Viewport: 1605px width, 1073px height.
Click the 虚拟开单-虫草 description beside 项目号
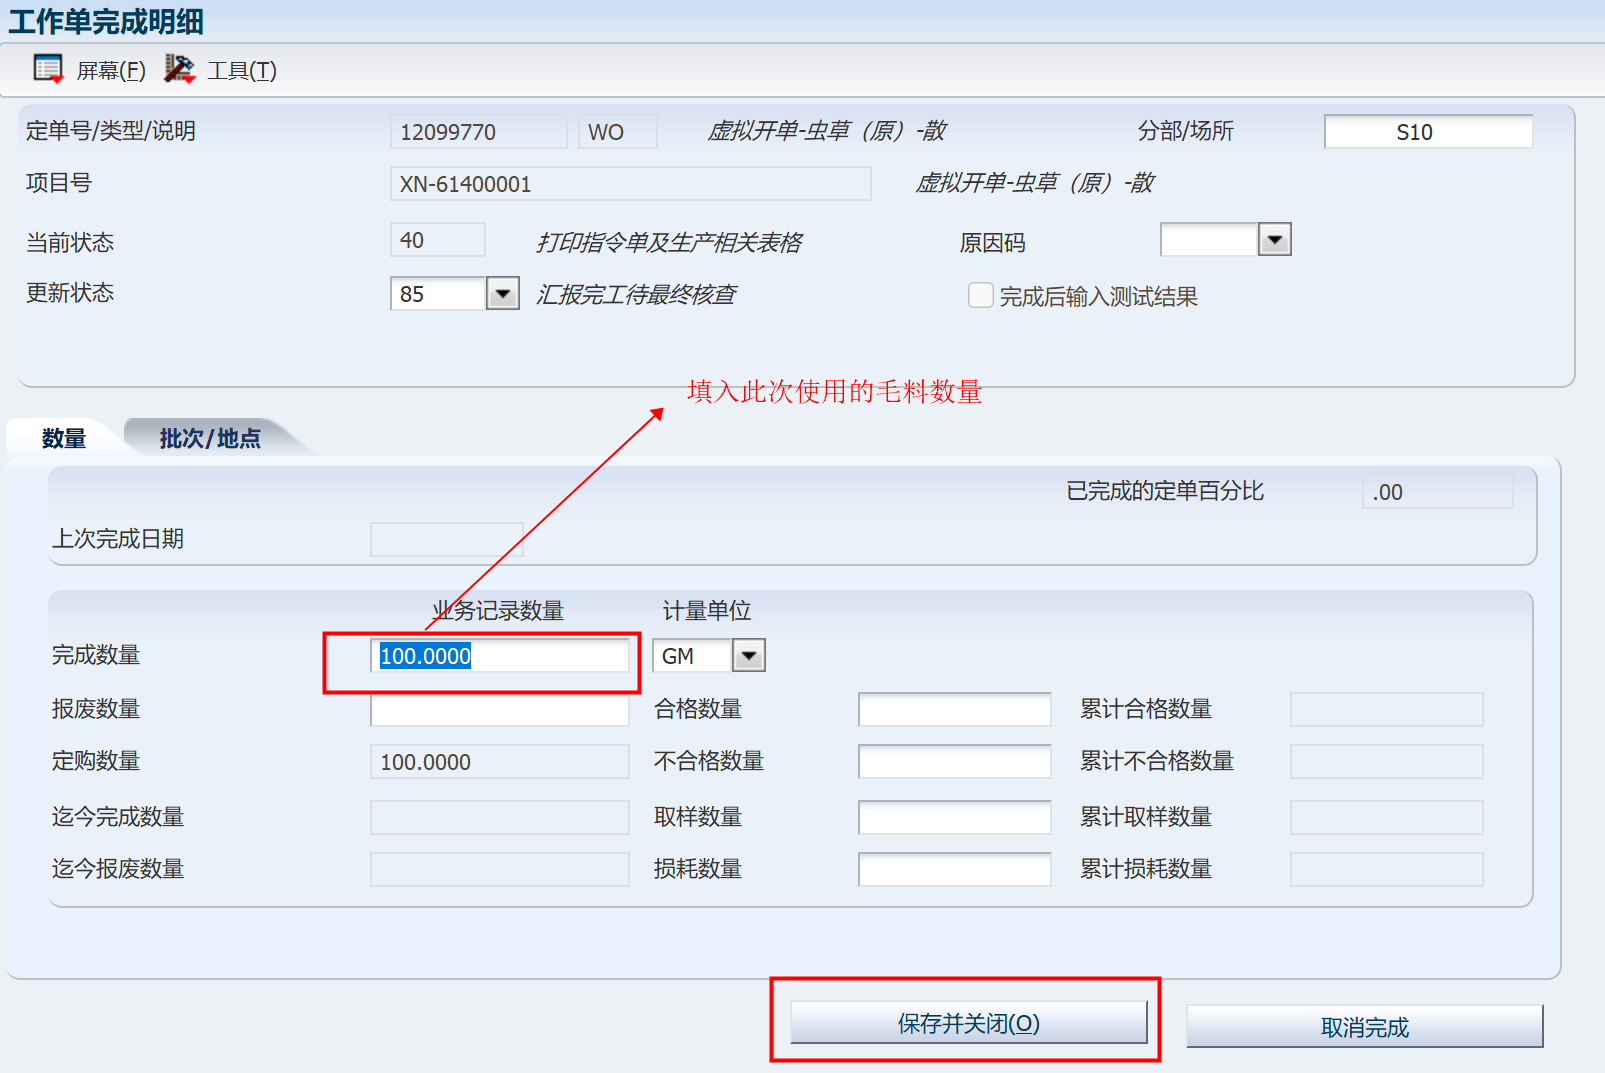1034,183
